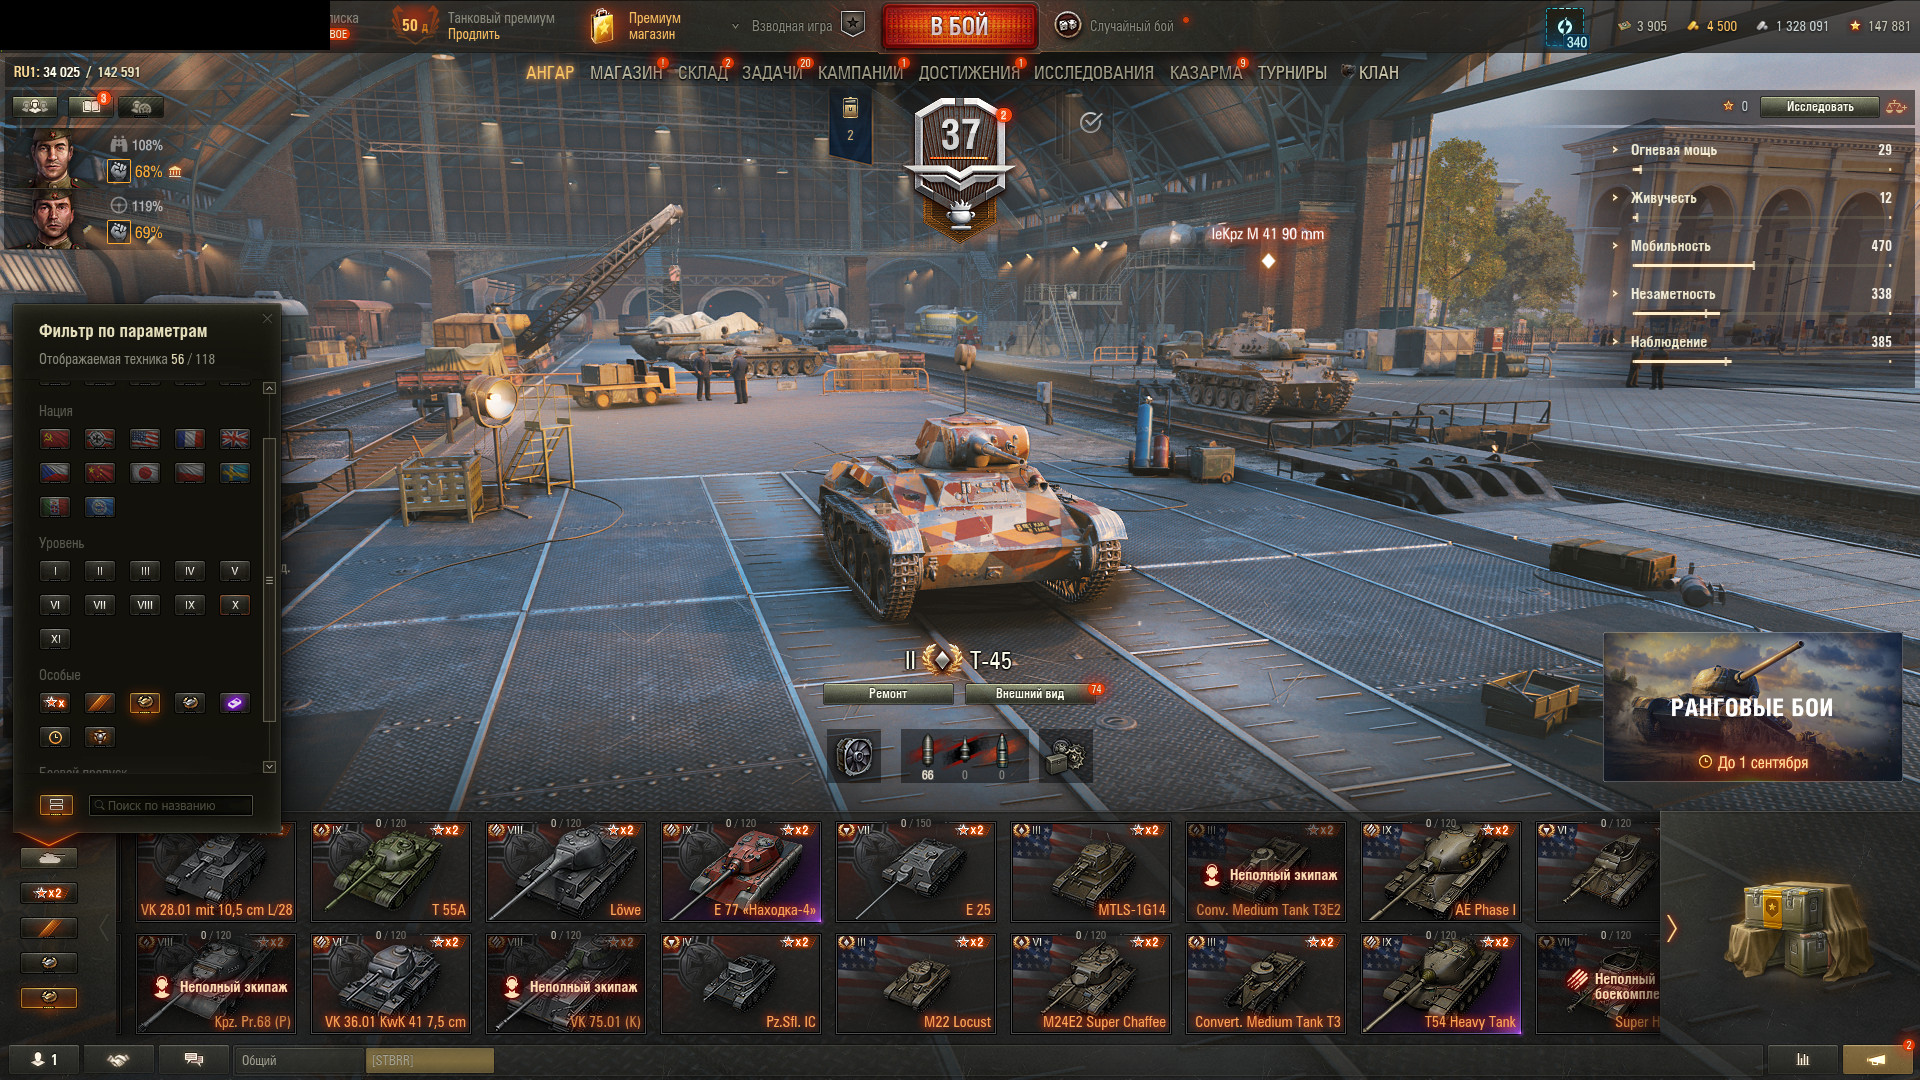Open the ammunition shells panel
The image size is (1920, 1080).
point(964,755)
